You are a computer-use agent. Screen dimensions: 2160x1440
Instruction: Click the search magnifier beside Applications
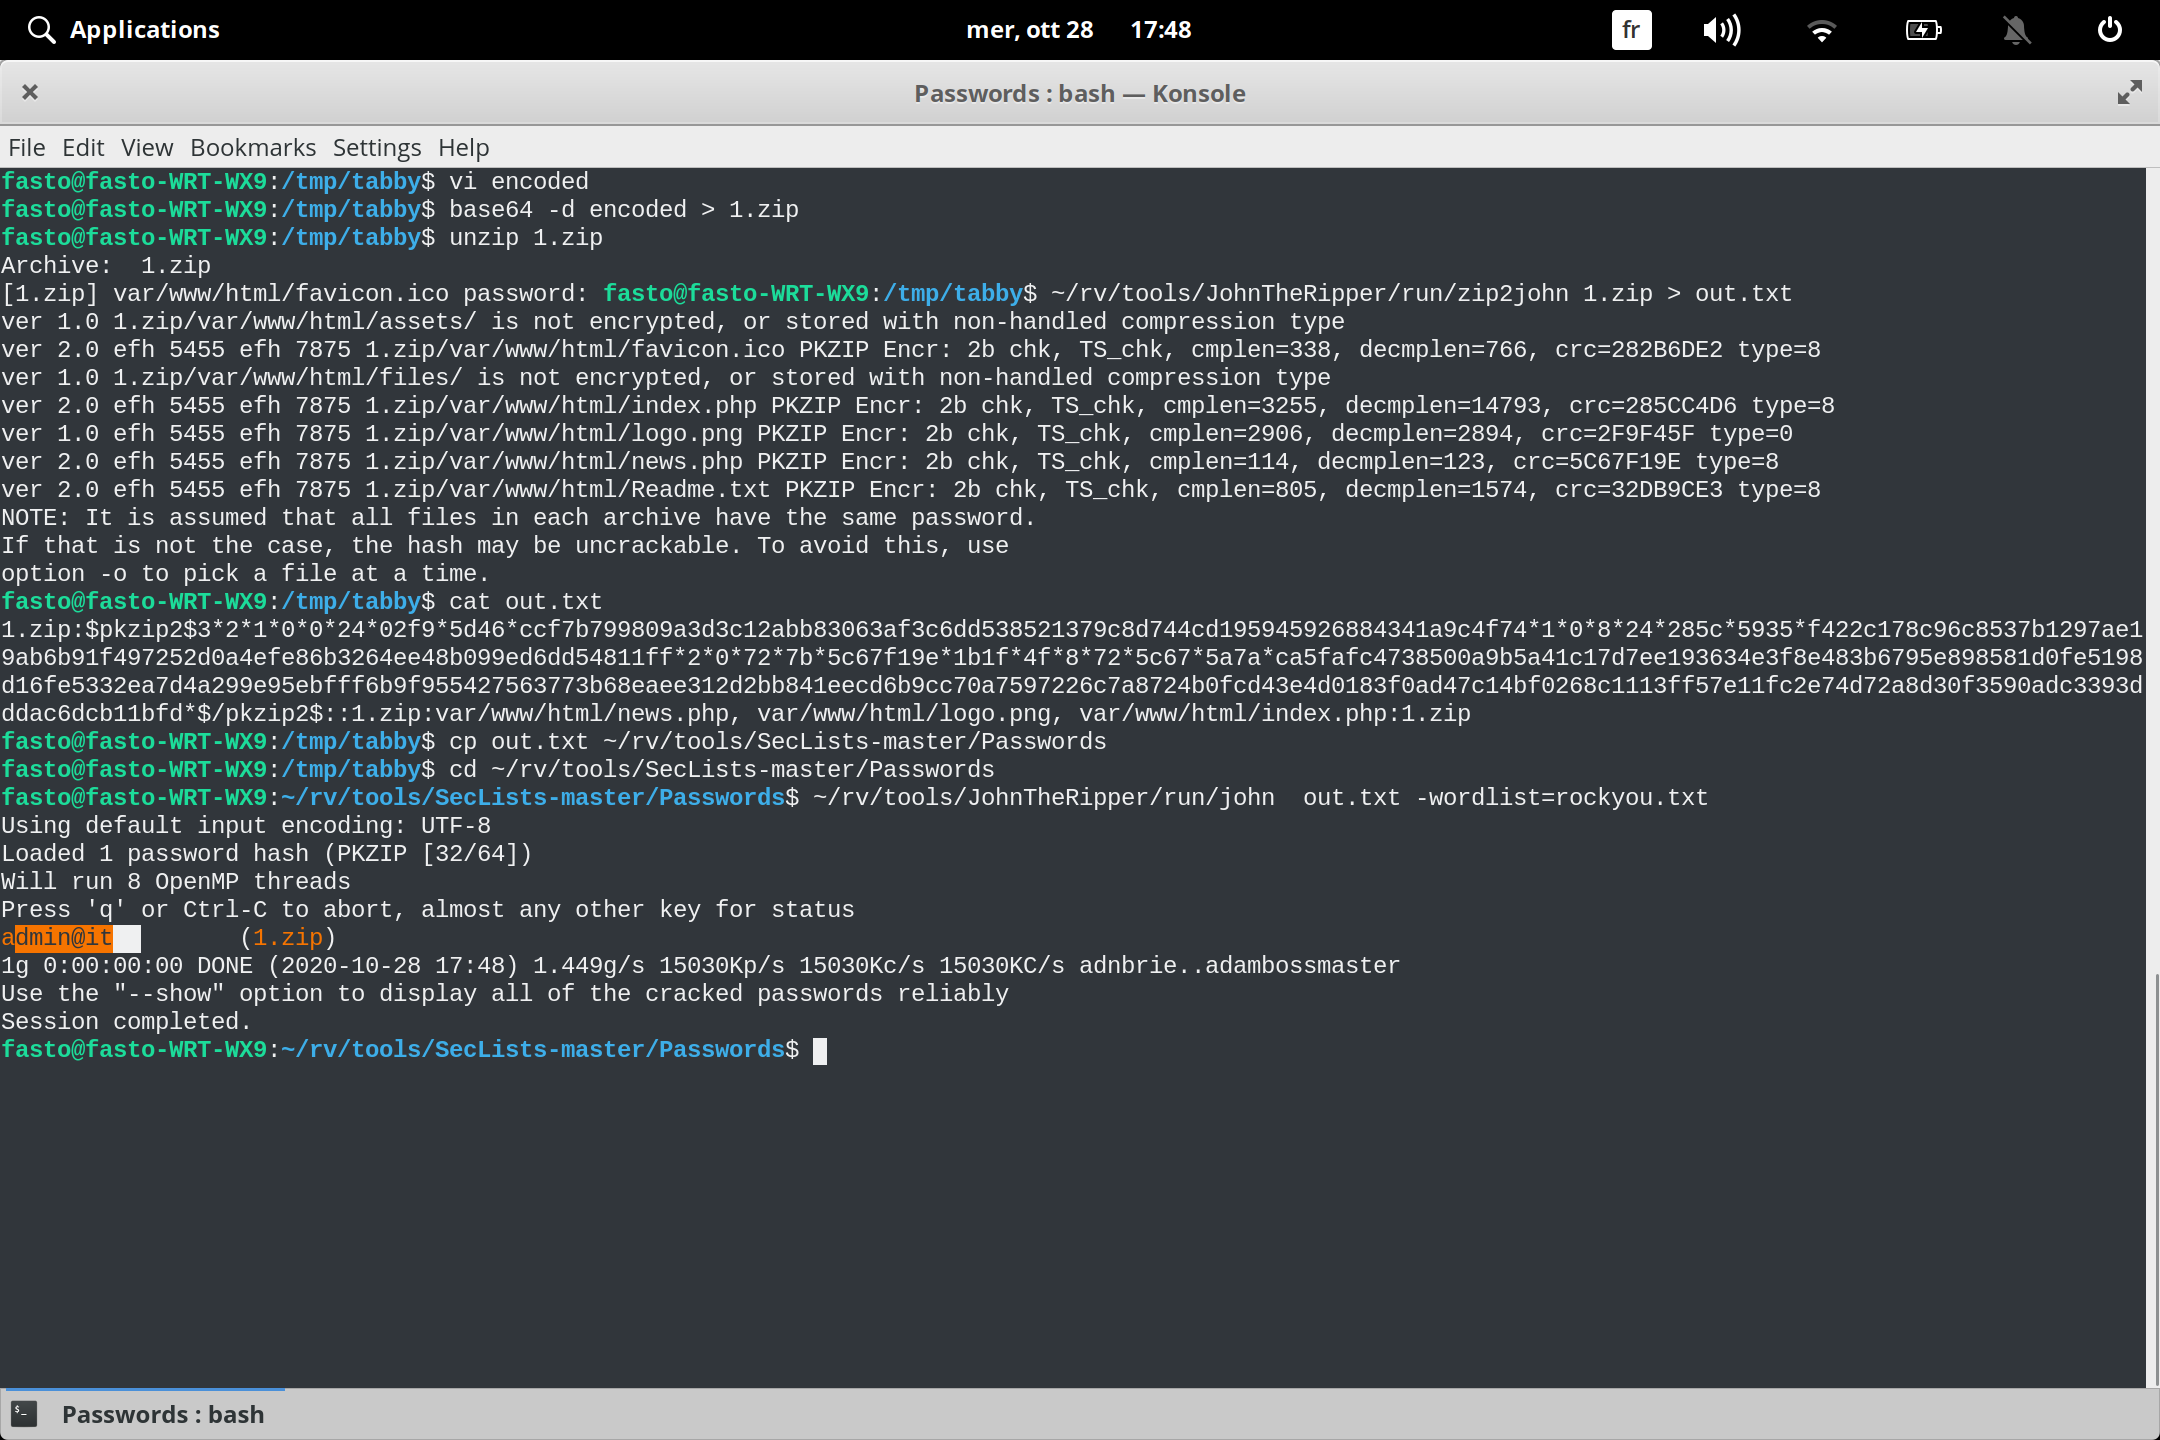[x=41, y=29]
